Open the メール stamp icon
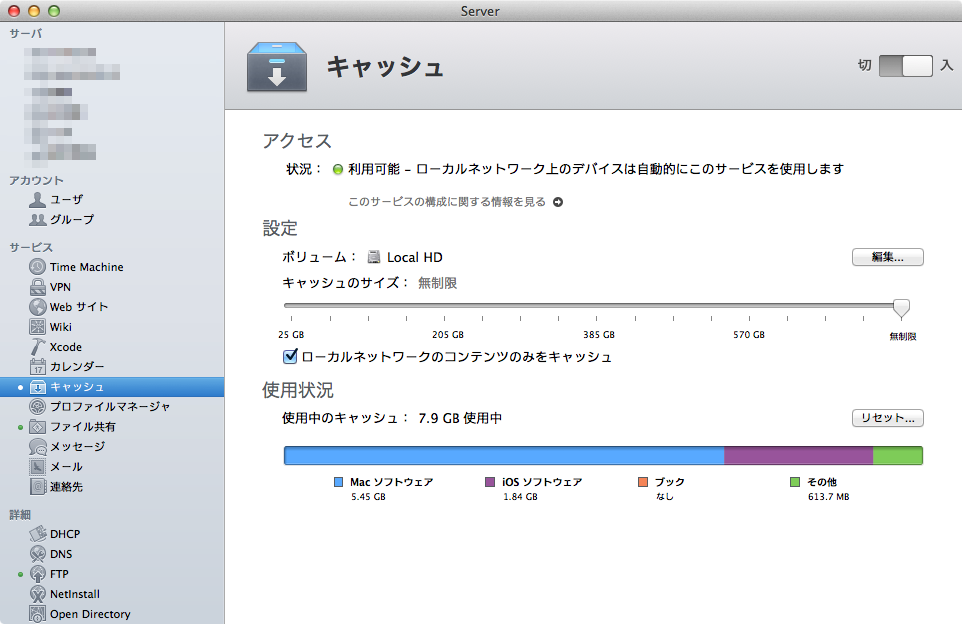This screenshot has width=962, height=624. [x=37, y=467]
